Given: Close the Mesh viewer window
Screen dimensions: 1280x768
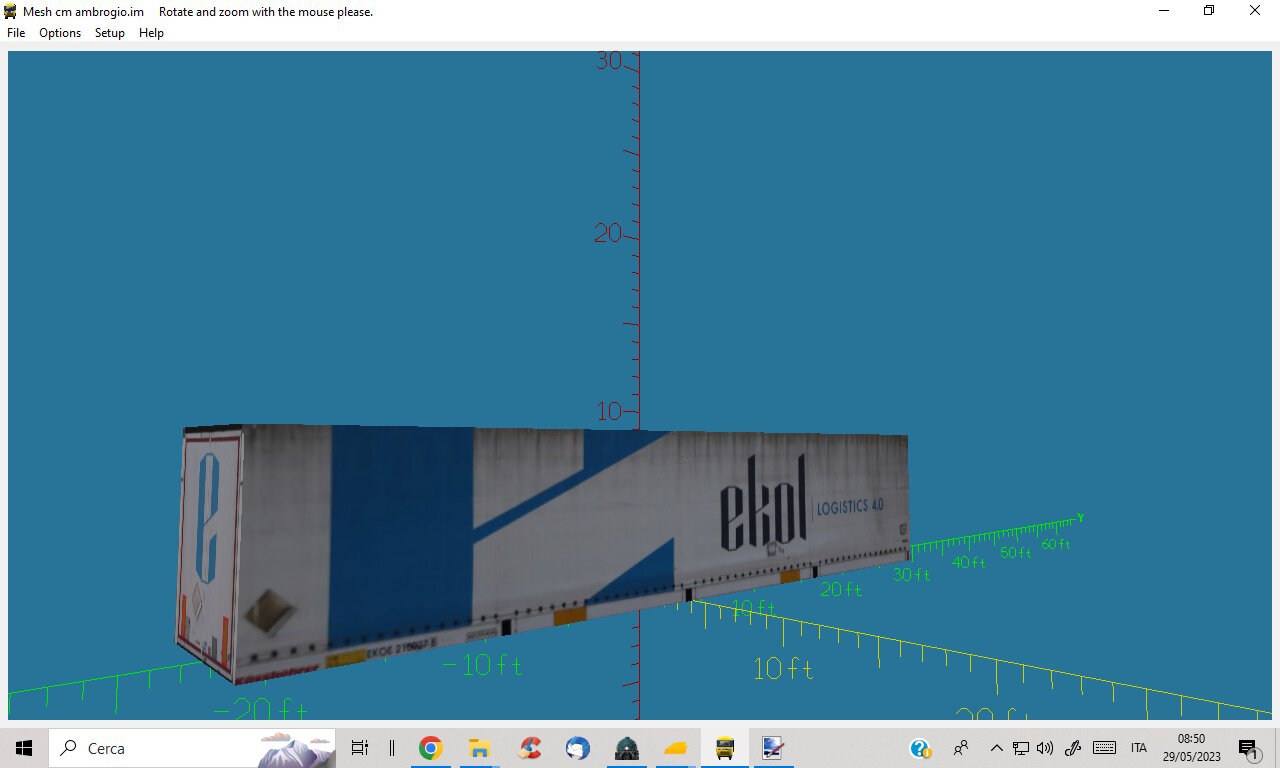Looking at the screenshot, I should coord(1255,11).
